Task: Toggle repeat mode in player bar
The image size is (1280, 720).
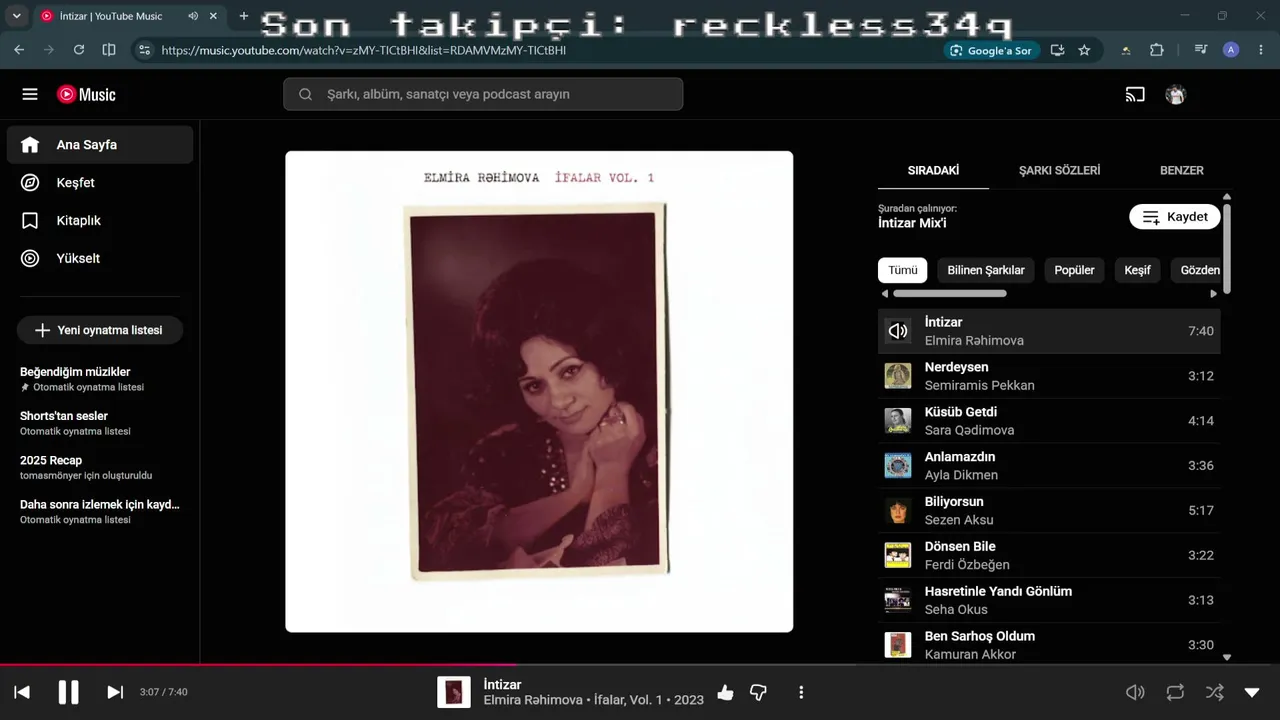Action: point(1175,692)
